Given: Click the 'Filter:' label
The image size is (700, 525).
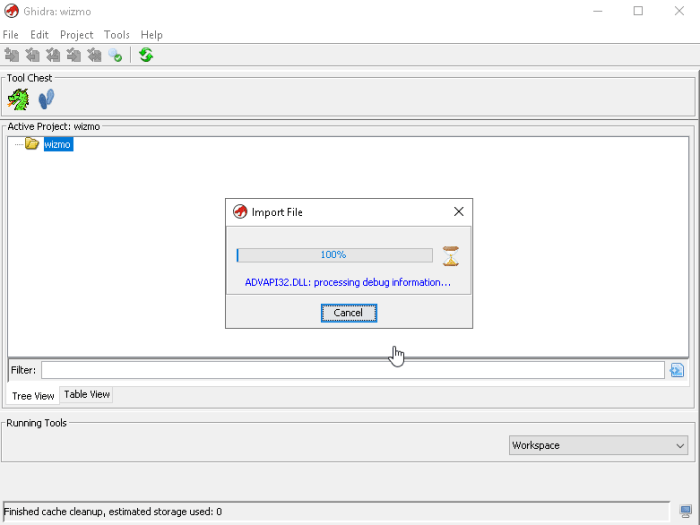Looking at the screenshot, I should click(23, 370).
